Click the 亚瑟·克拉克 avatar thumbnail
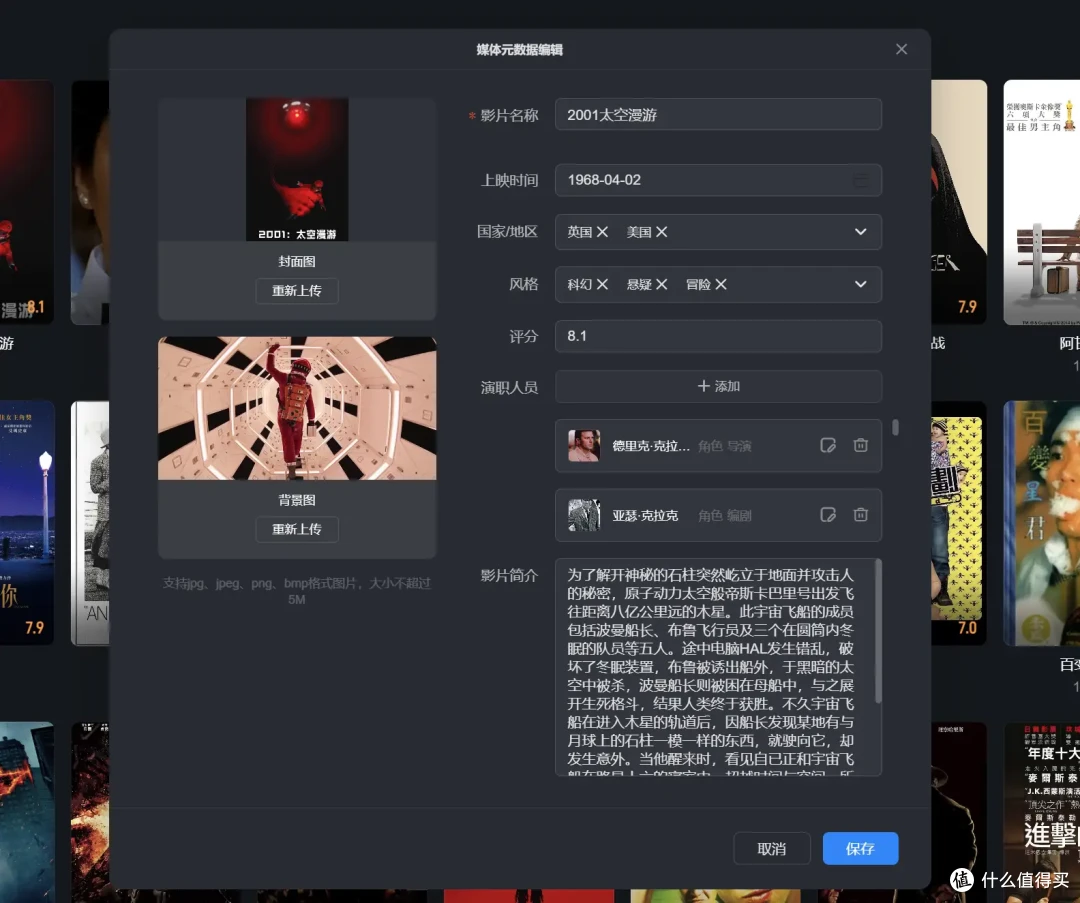Viewport: 1080px width, 903px height. click(x=584, y=515)
